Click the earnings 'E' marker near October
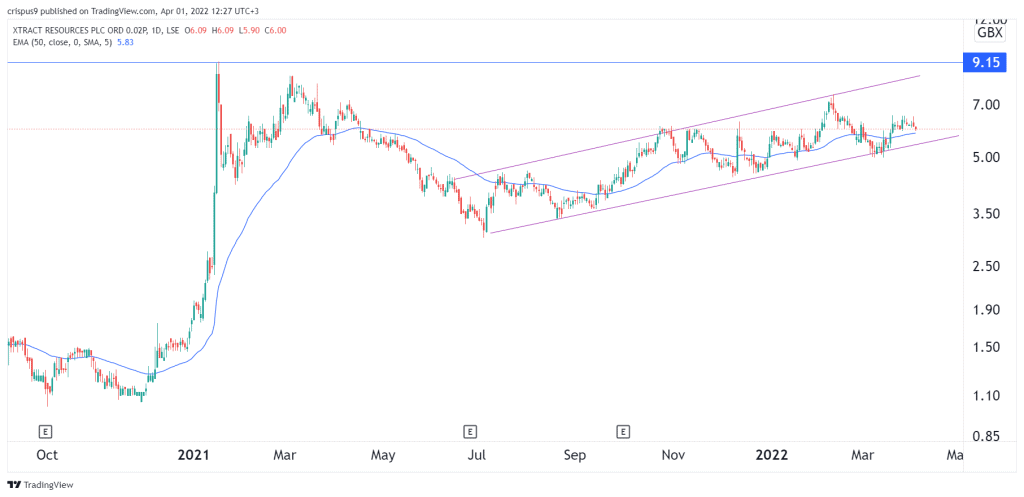 45,431
